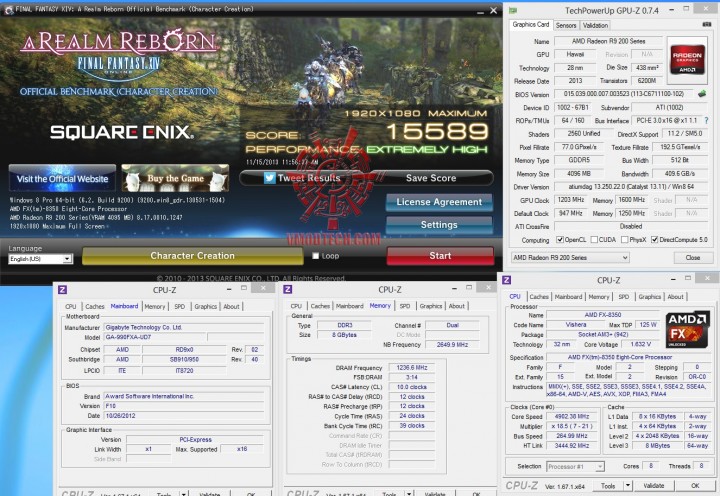Click the Close button in GPU-Z
Viewport: 720px width, 496px height.
click(x=692, y=258)
